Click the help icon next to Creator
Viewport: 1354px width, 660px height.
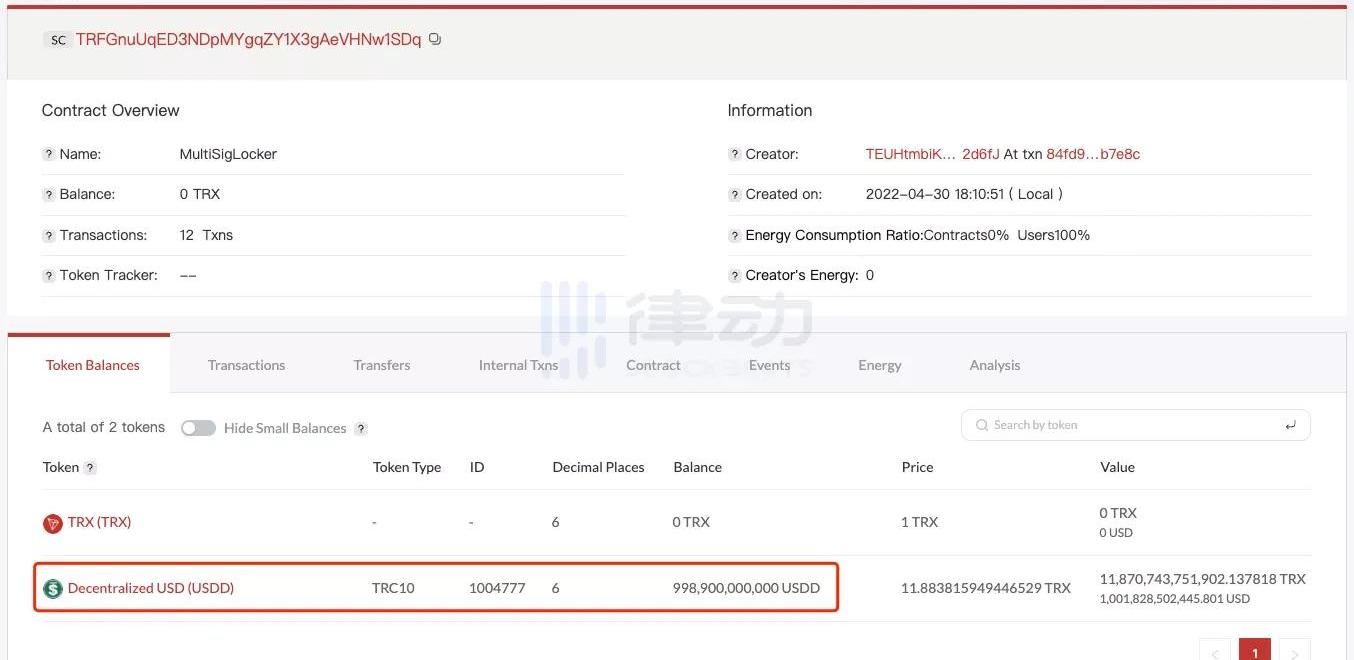pos(734,155)
